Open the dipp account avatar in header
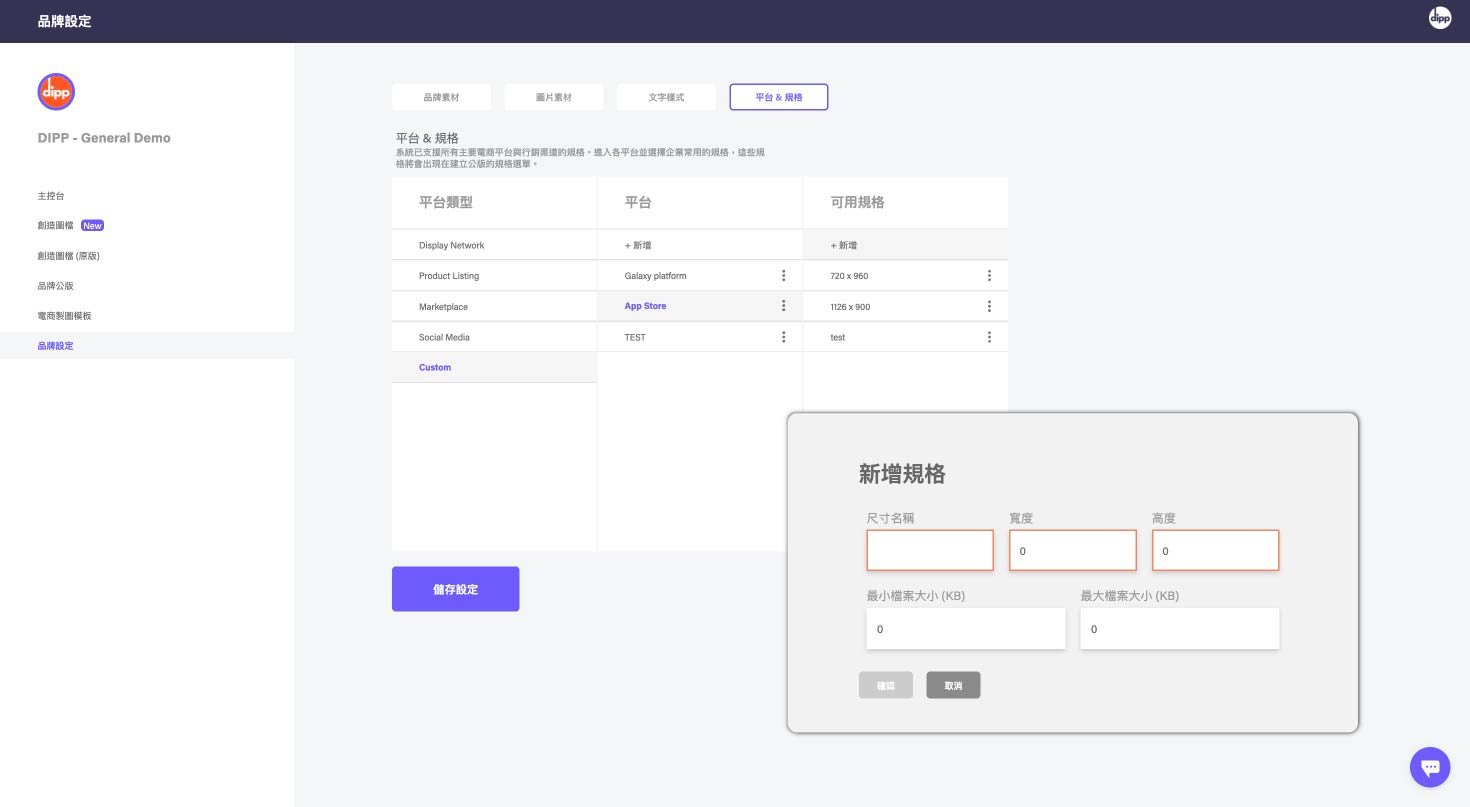The height and width of the screenshot is (807, 1470). (x=1439, y=17)
